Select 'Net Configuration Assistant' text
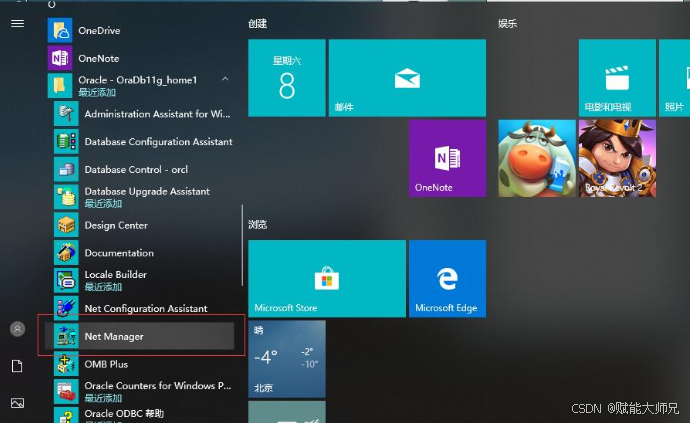This screenshot has height=423, width=690. [146, 309]
